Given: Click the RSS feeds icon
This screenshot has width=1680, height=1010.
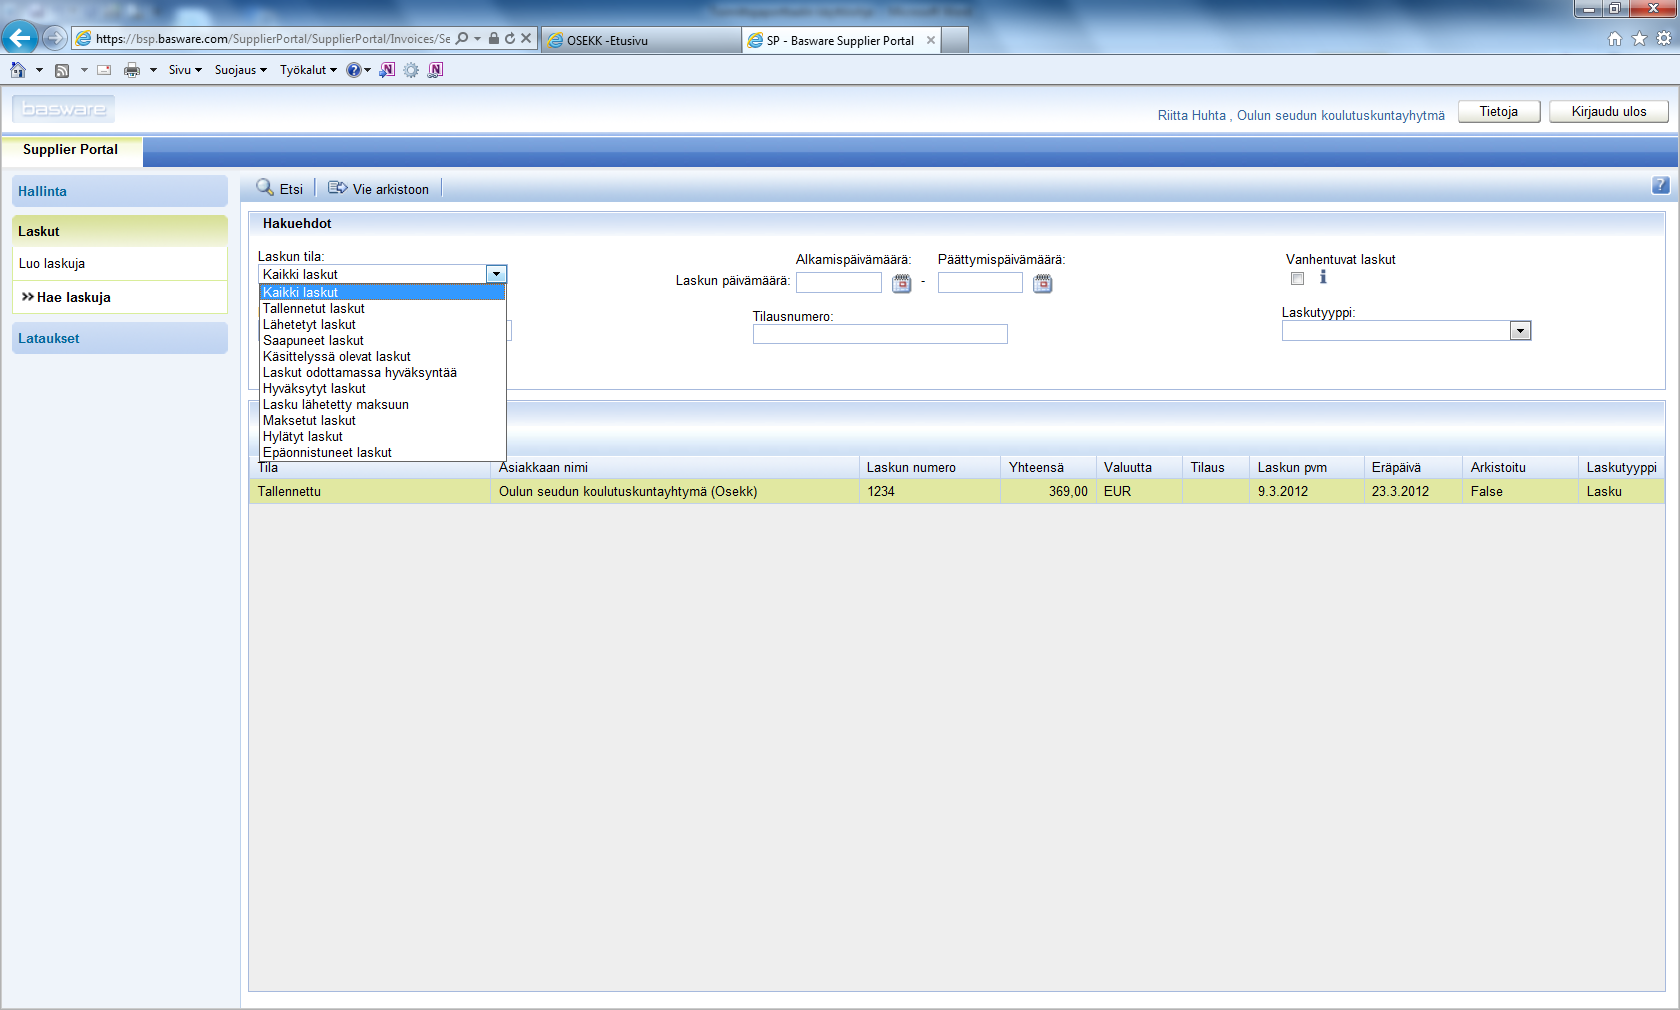Looking at the screenshot, I should 62,70.
